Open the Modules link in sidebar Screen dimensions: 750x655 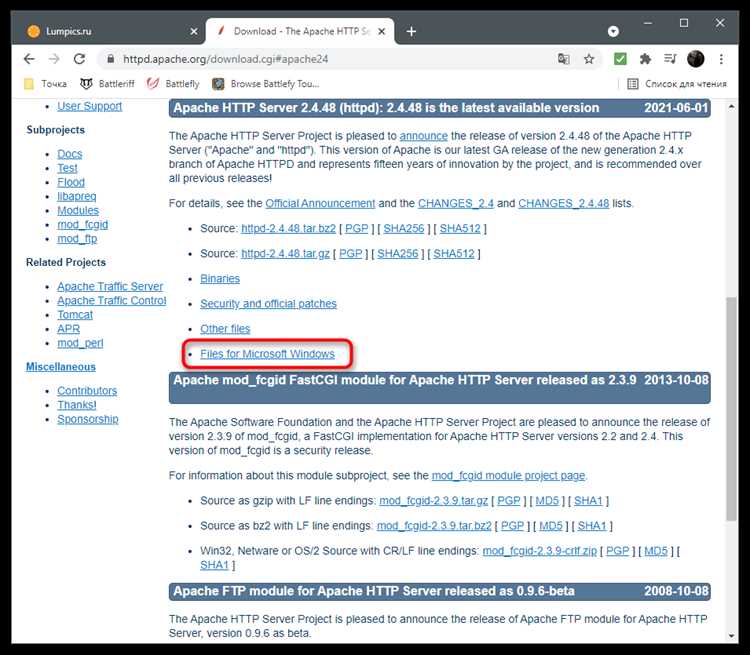point(78,211)
